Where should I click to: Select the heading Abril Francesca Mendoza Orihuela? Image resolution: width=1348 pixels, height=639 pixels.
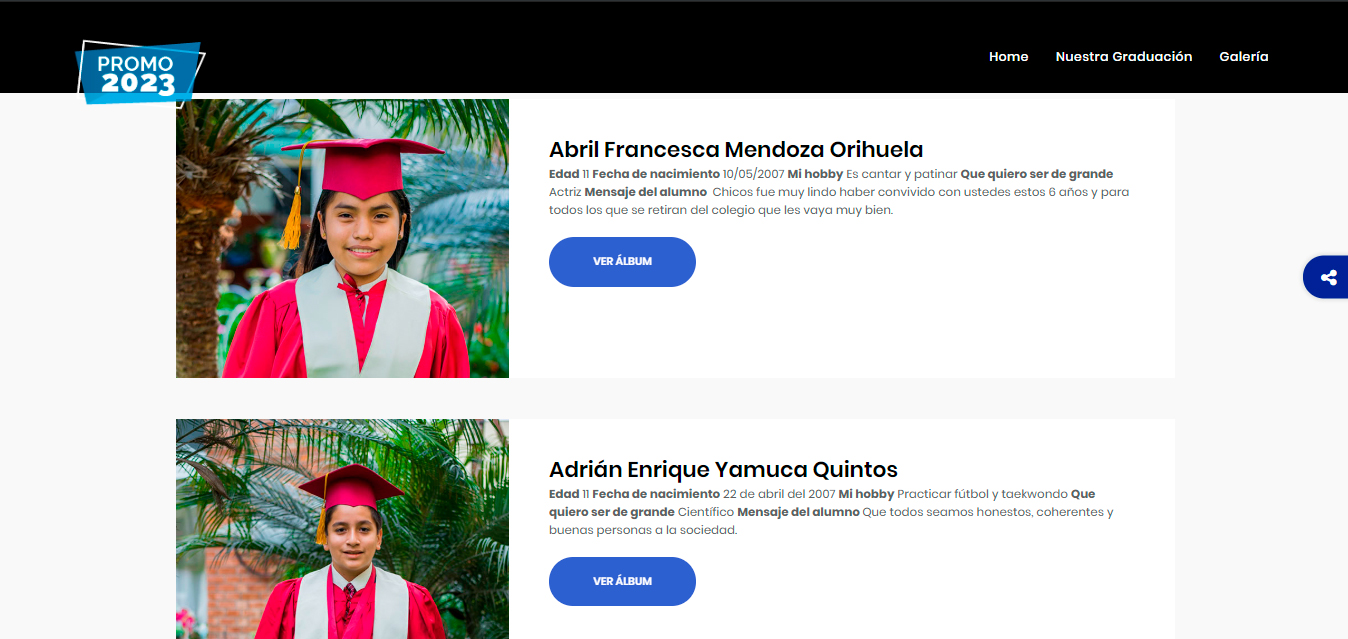pyautogui.click(x=735, y=150)
